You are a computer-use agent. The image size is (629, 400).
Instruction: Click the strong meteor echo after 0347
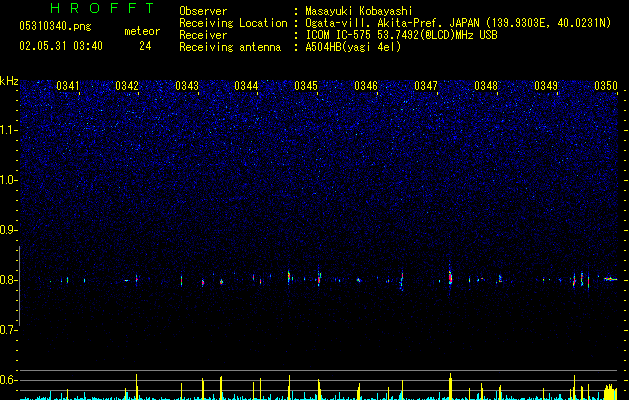tap(450, 278)
